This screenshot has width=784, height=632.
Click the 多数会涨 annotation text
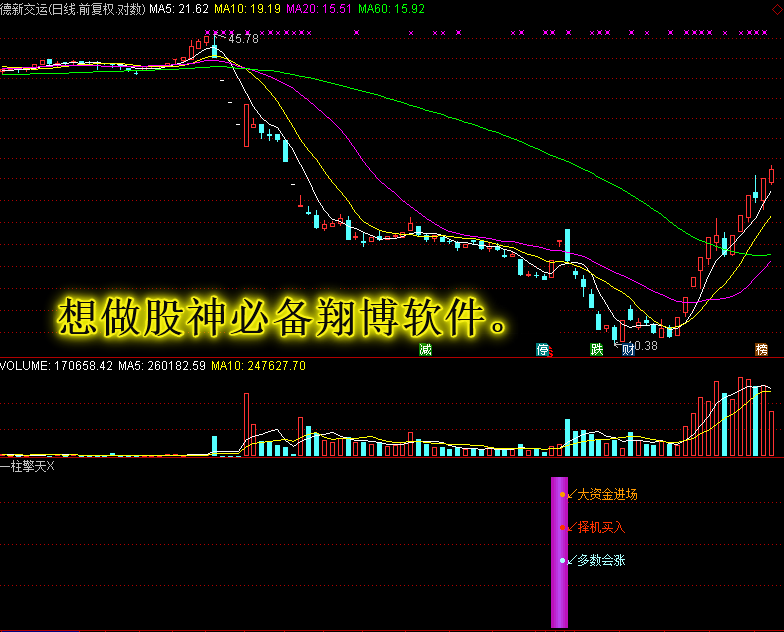point(602,560)
